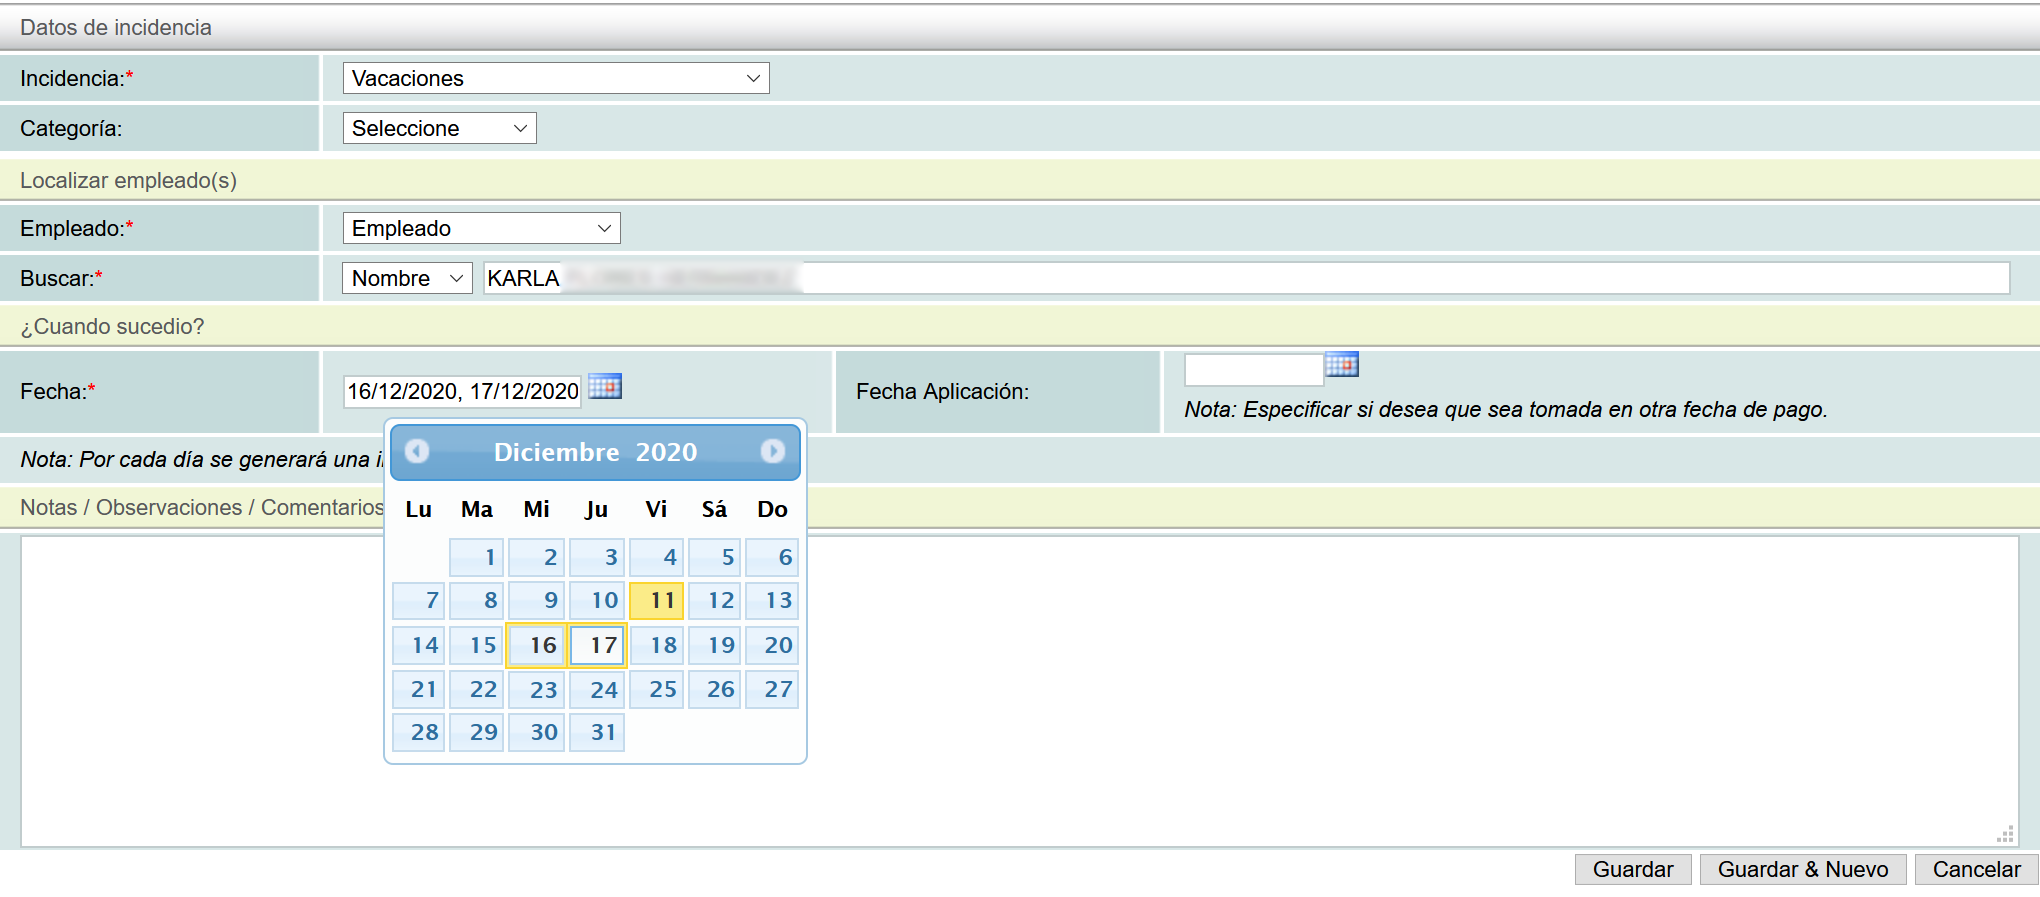Viewport: 2040px width, 897px height.
Task: Click the Buscar employee name field
Action: [x=1245, y=278]
